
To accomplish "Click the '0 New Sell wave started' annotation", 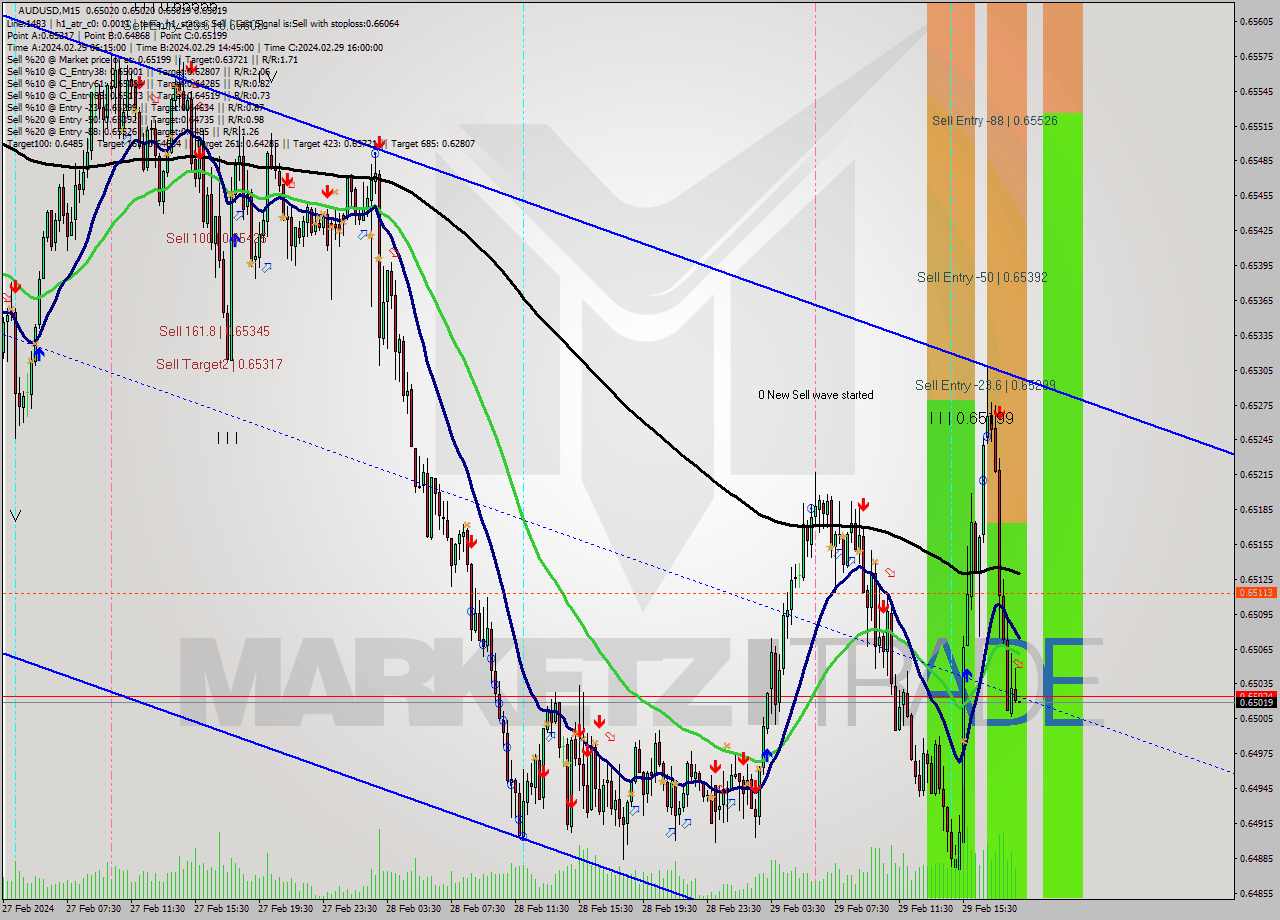I will [x=815, y=395].
